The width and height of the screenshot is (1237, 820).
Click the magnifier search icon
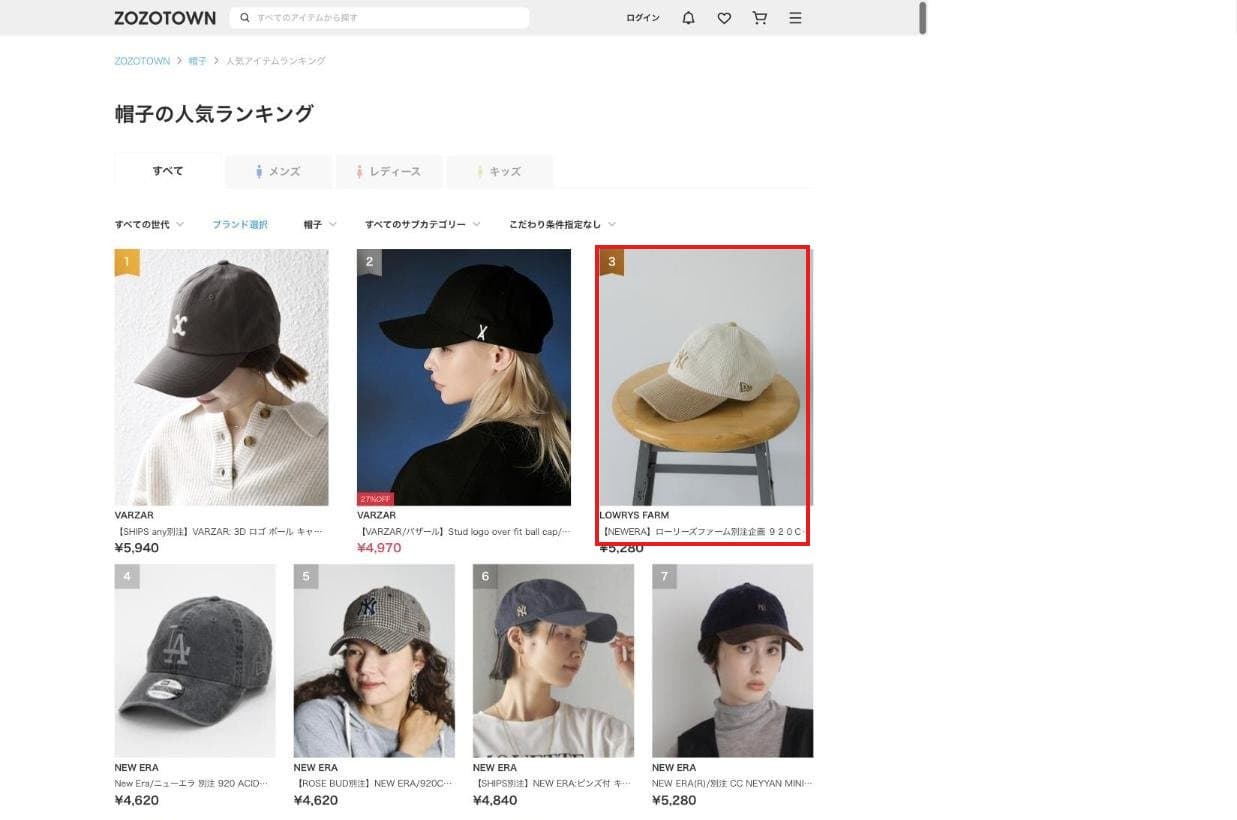tap(245, 18)
